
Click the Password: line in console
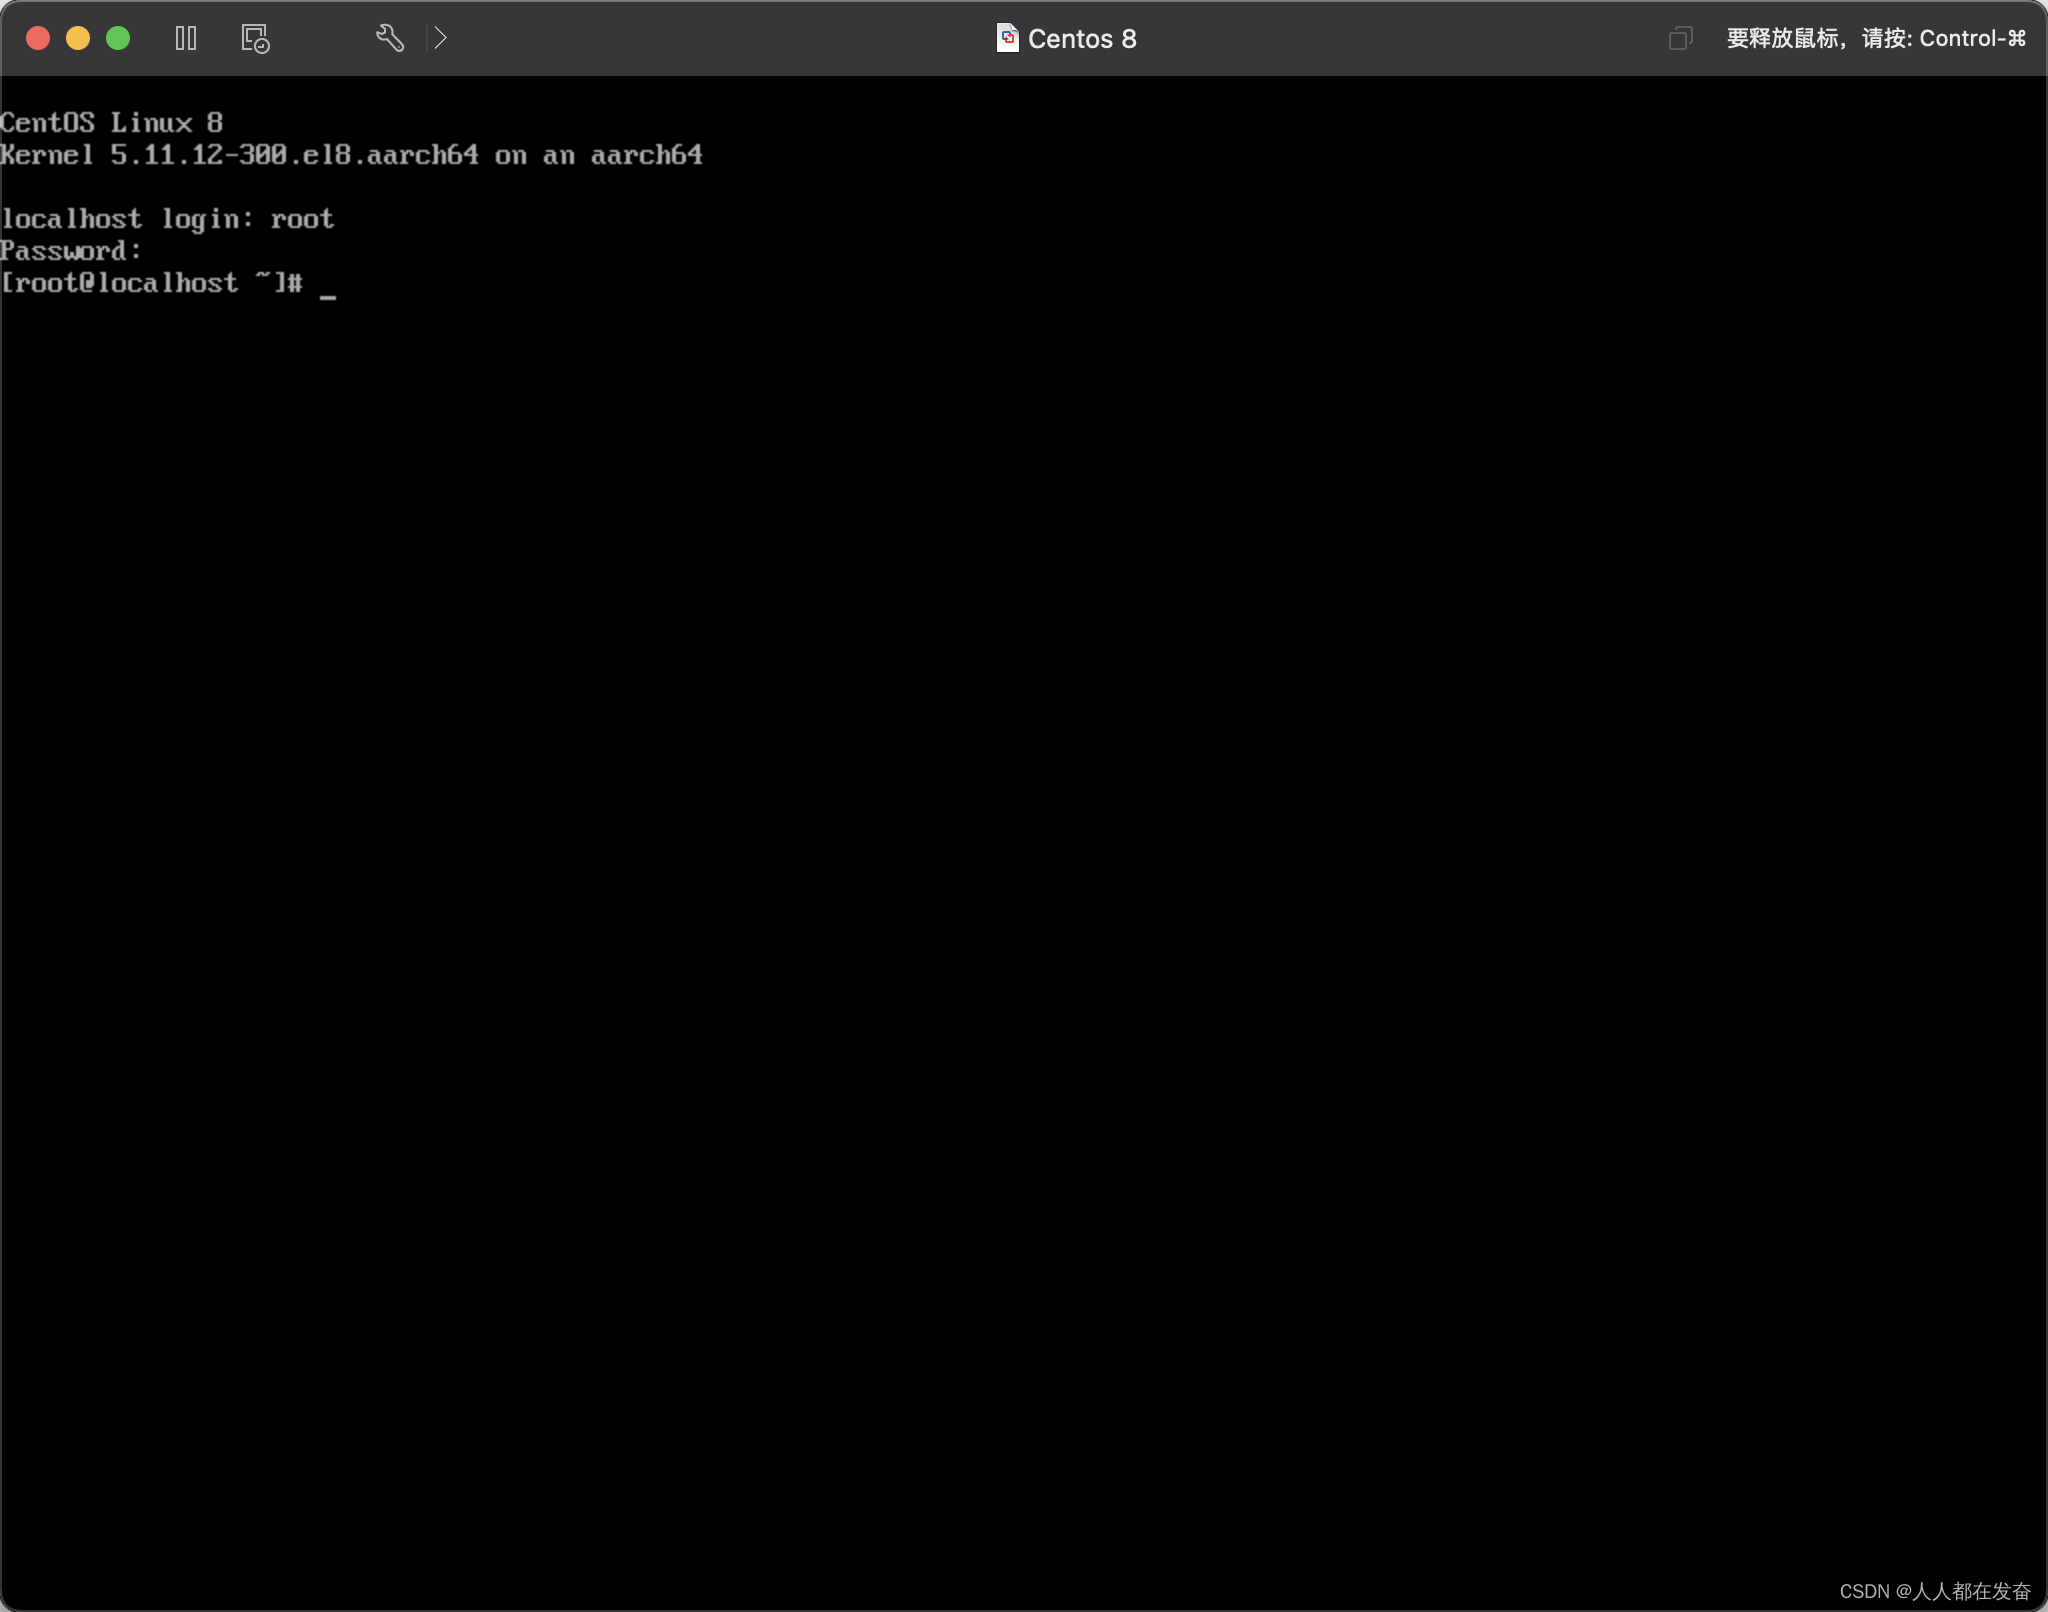click(x=70, y=251)
